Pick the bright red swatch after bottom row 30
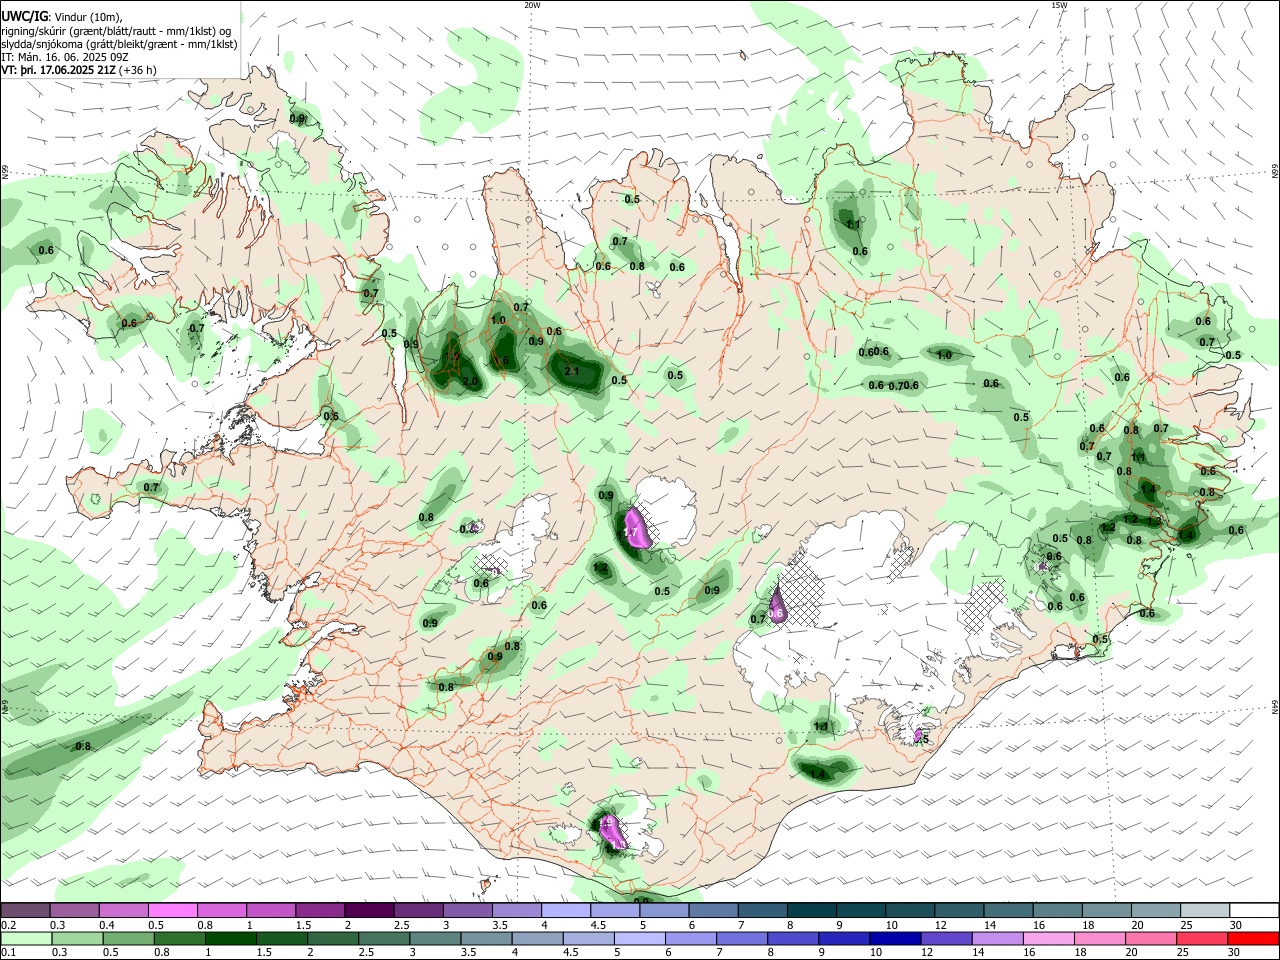The image size is (1280, 960). click(x=1254, y=938)
